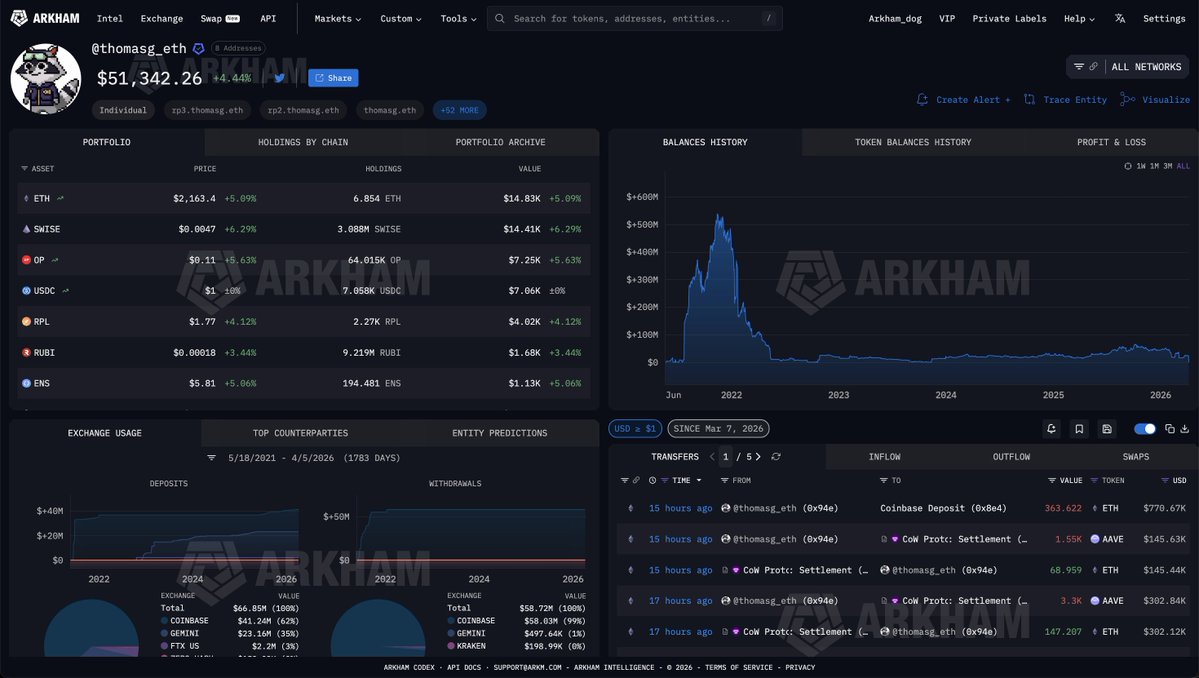Click the ASSET column filter icon
The height and width of the screenshot is (678, 1199).
[x=24, y=168]
